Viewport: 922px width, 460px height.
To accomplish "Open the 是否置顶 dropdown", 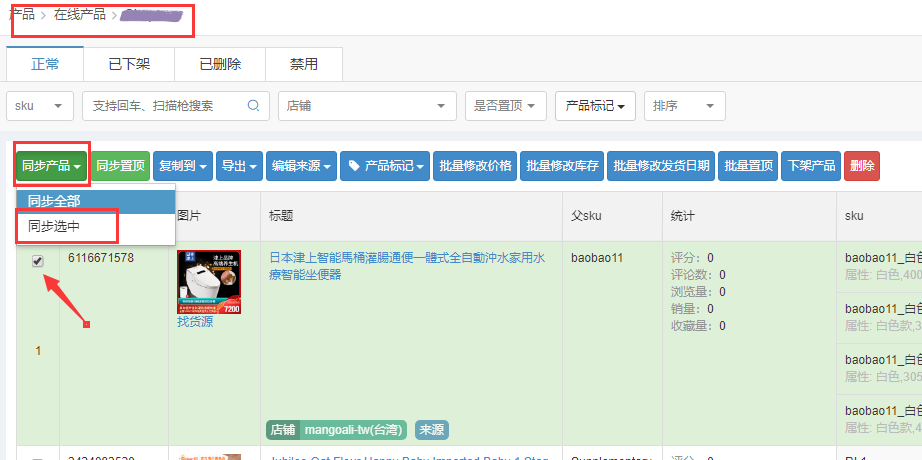I will (505, 105).
